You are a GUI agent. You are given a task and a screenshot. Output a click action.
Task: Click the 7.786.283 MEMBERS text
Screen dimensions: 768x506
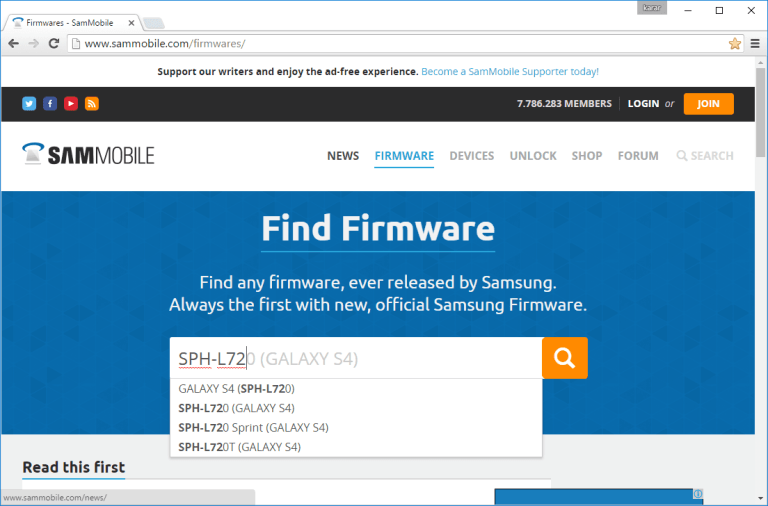pyautogui.click(x=564, y=104)
